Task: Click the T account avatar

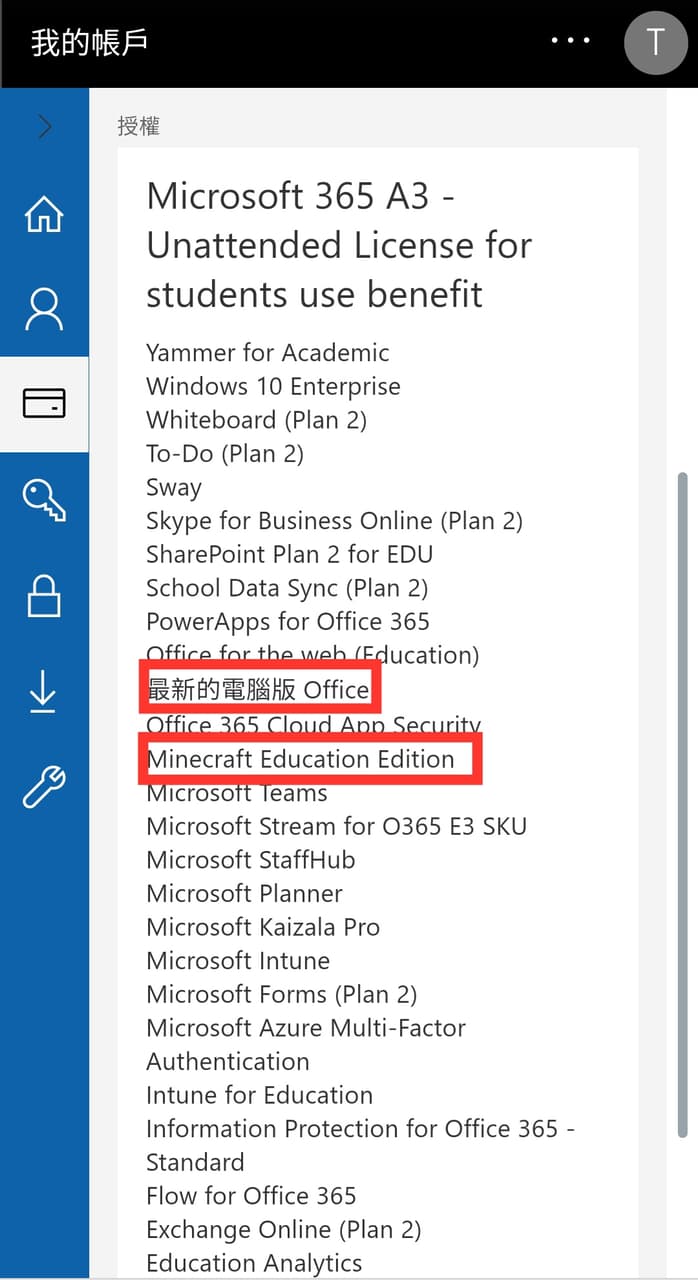Action: tap(656, 42)
